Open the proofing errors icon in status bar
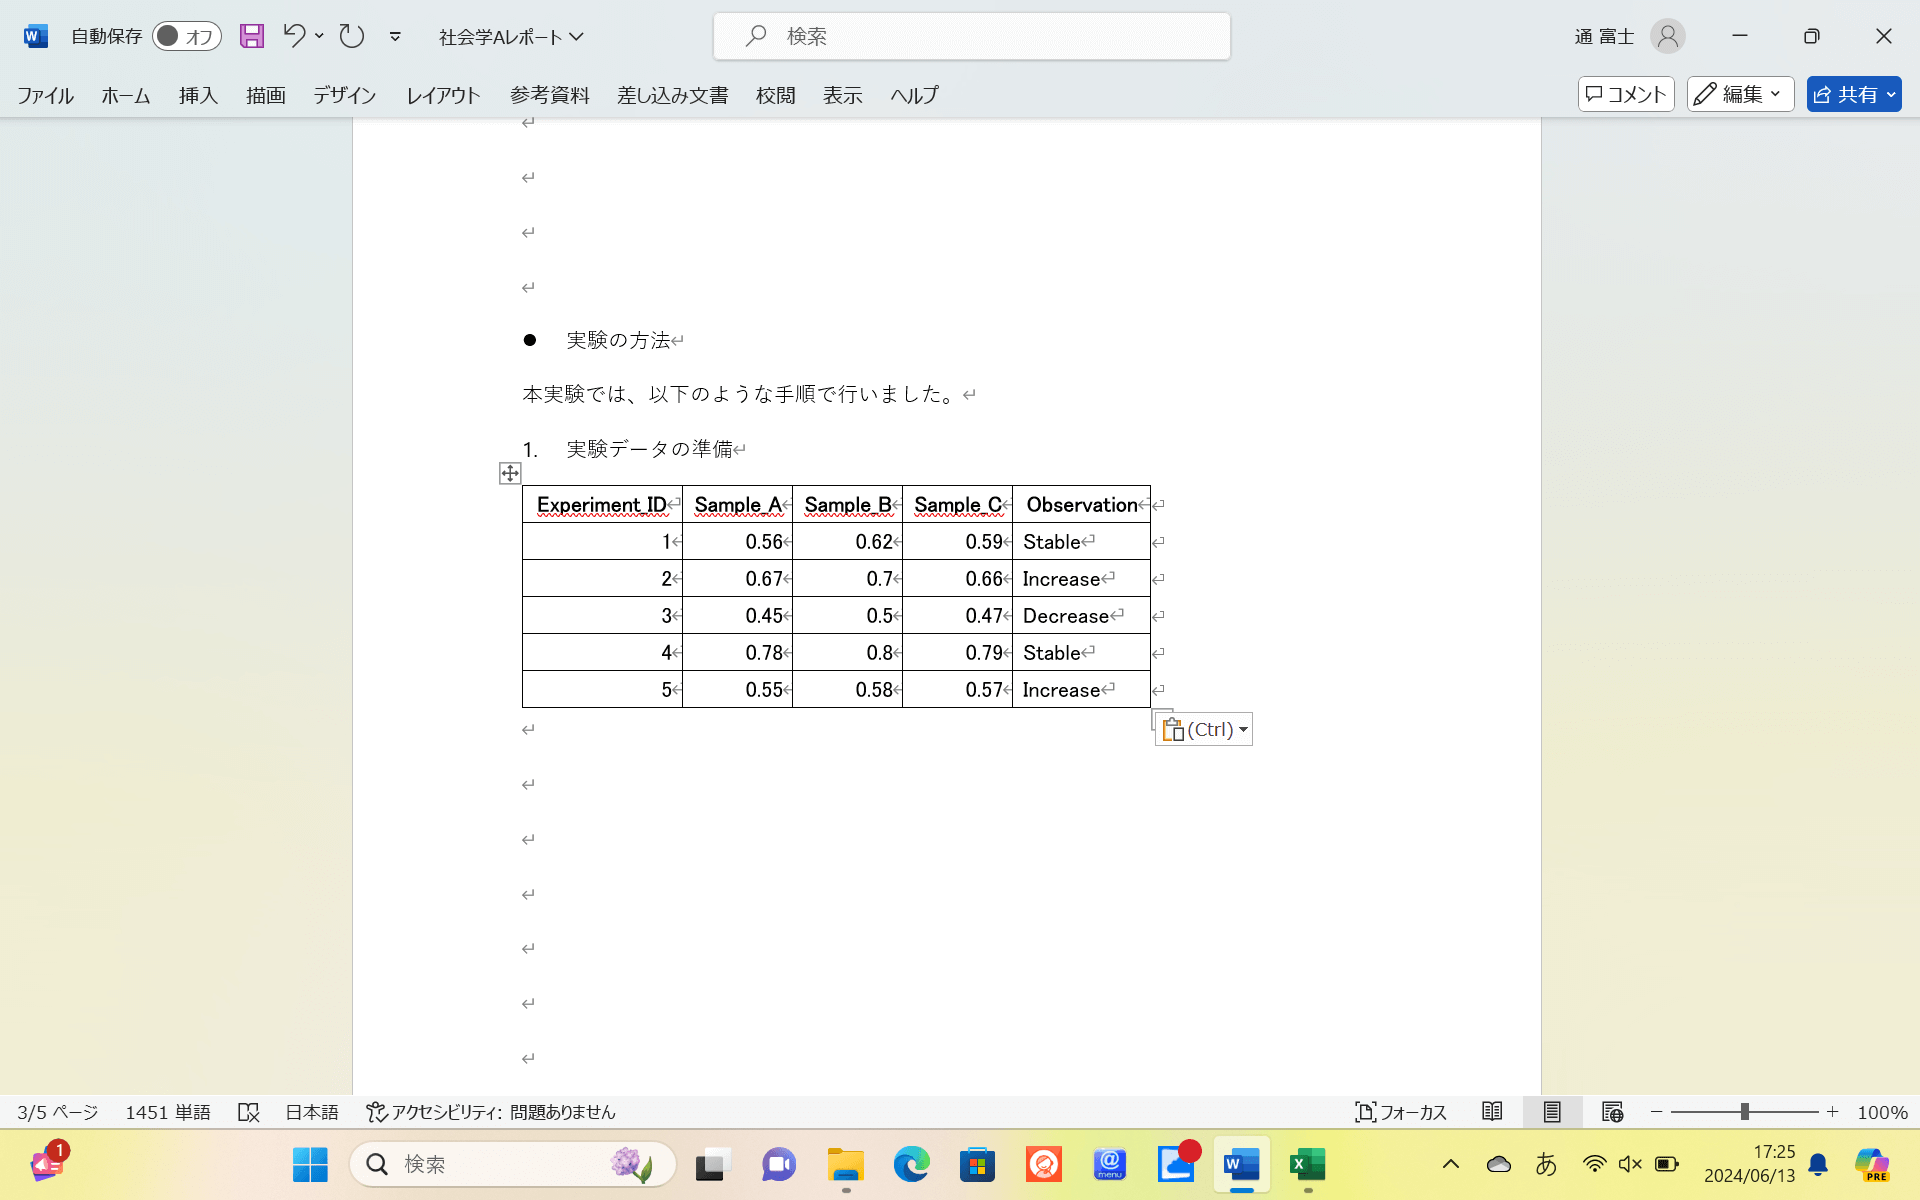This screenshot has height=1200, width=1920. 249,1112
